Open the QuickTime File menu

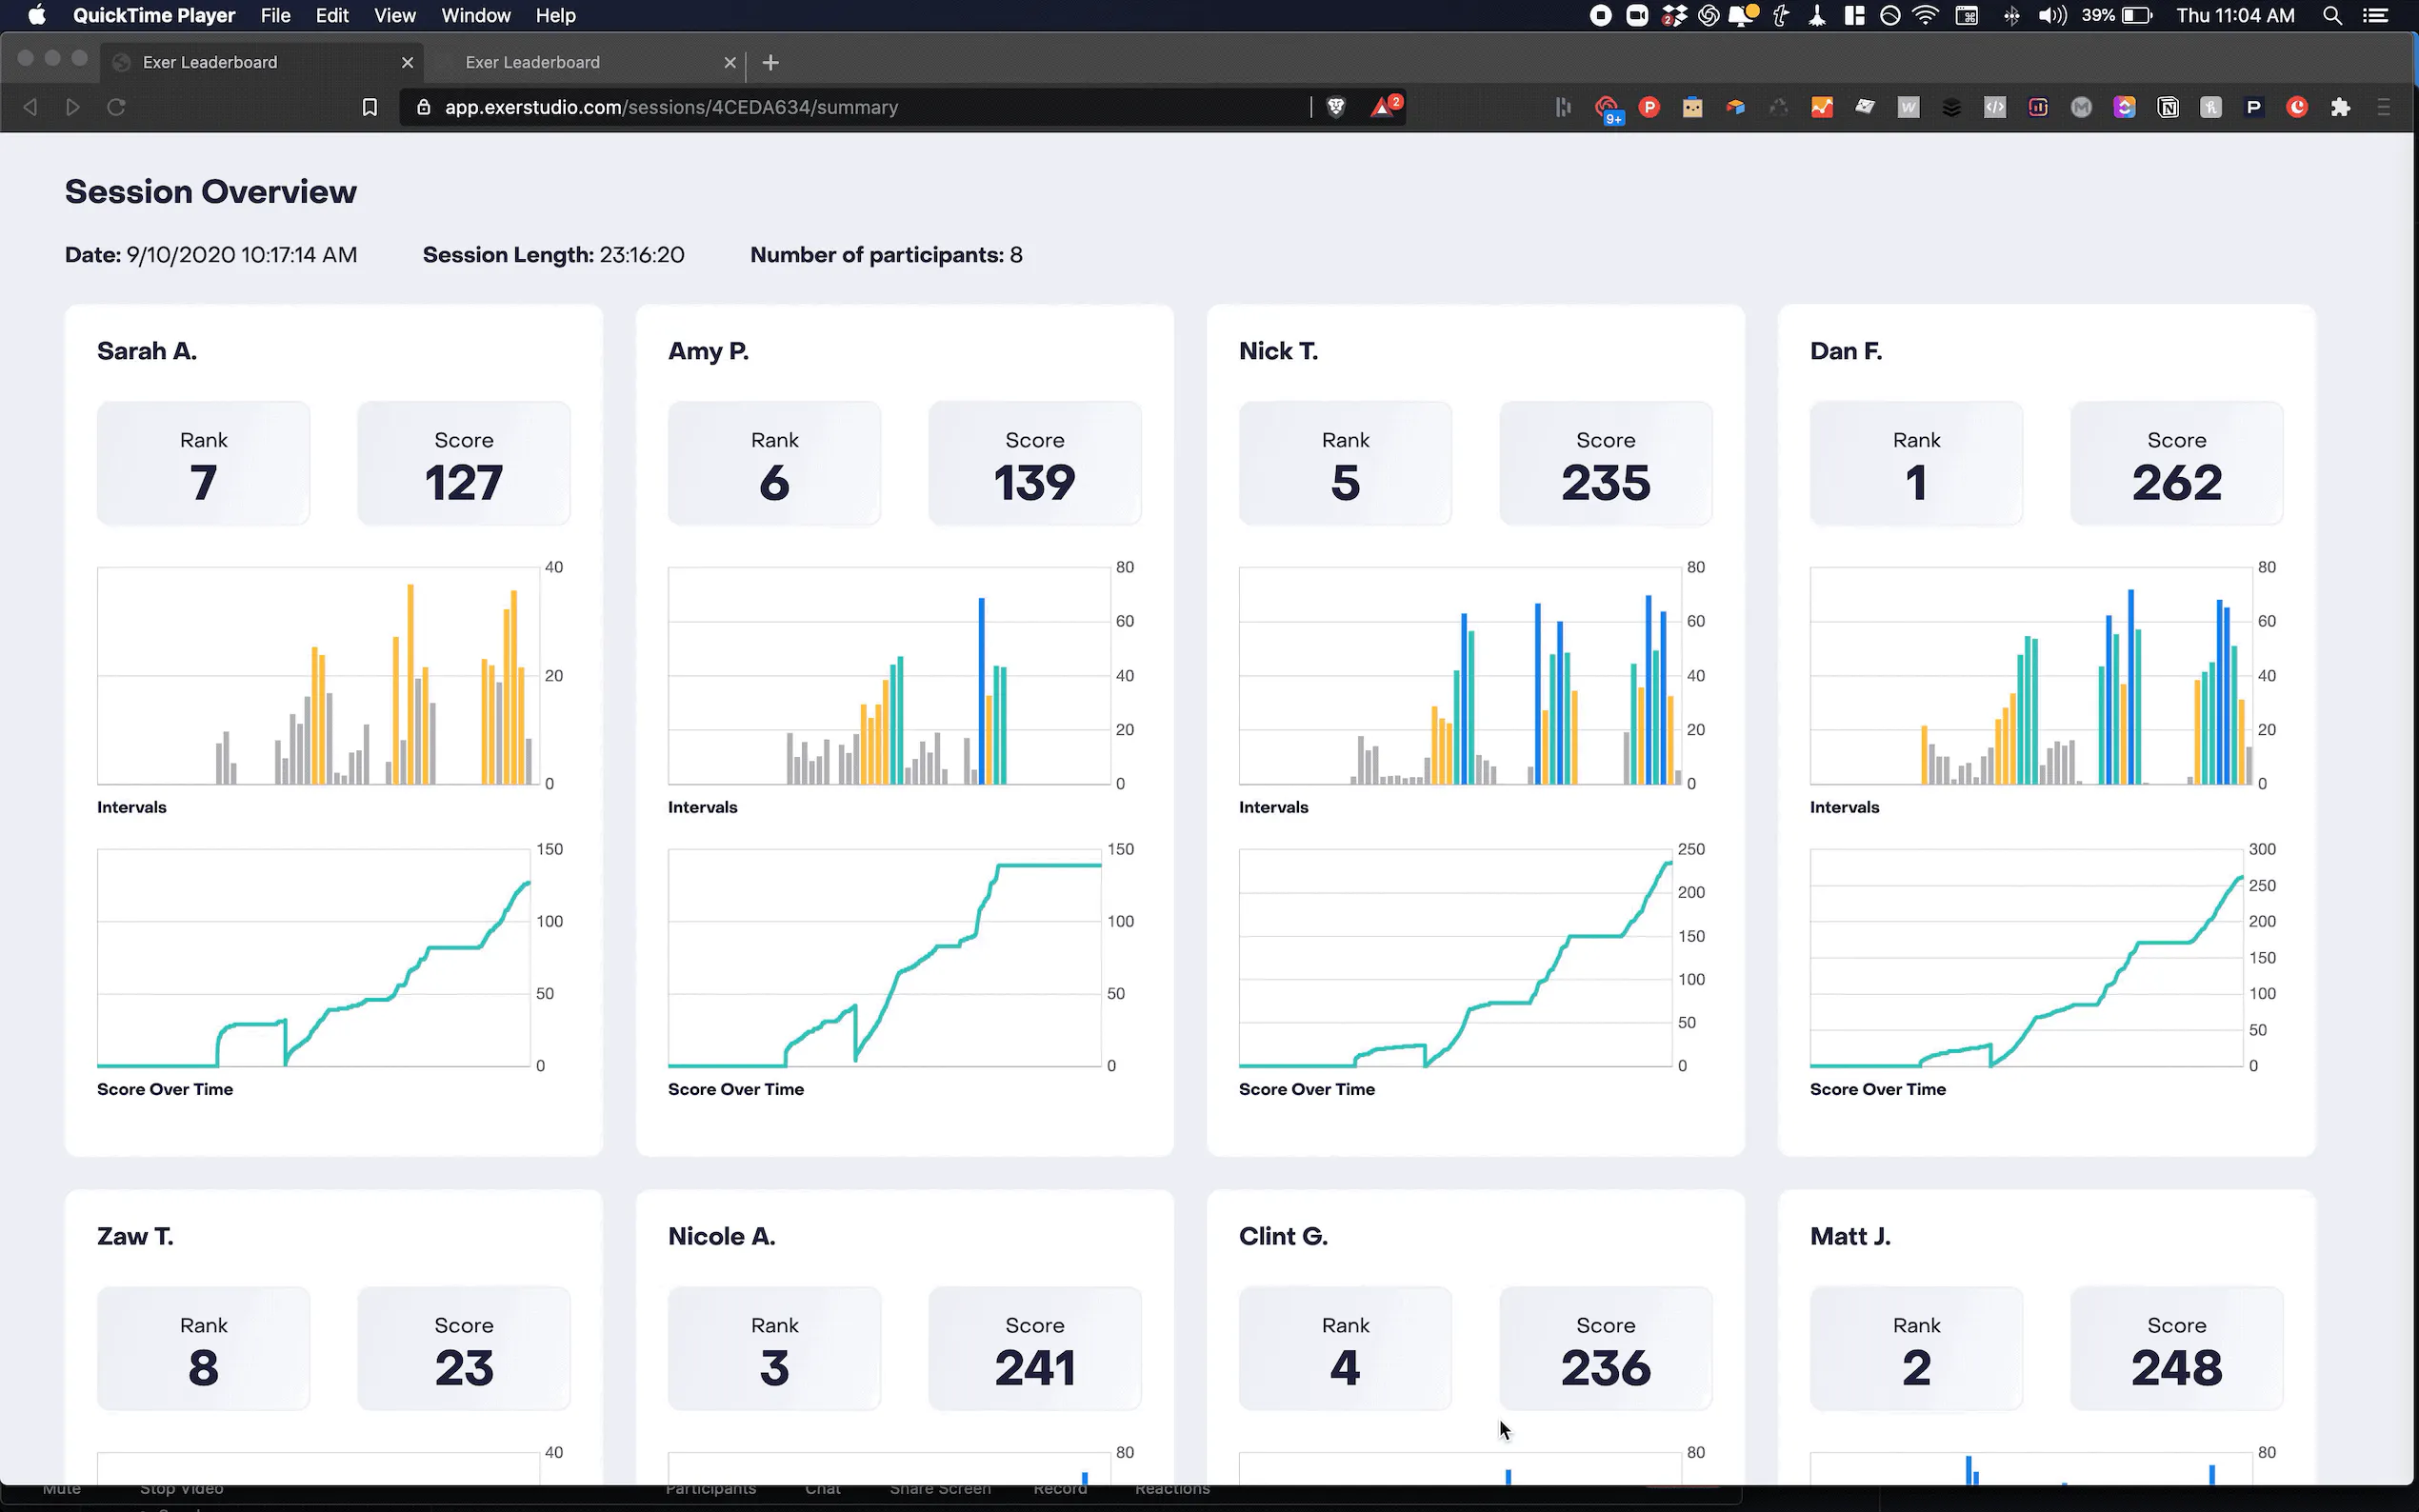tap(275, 15)
